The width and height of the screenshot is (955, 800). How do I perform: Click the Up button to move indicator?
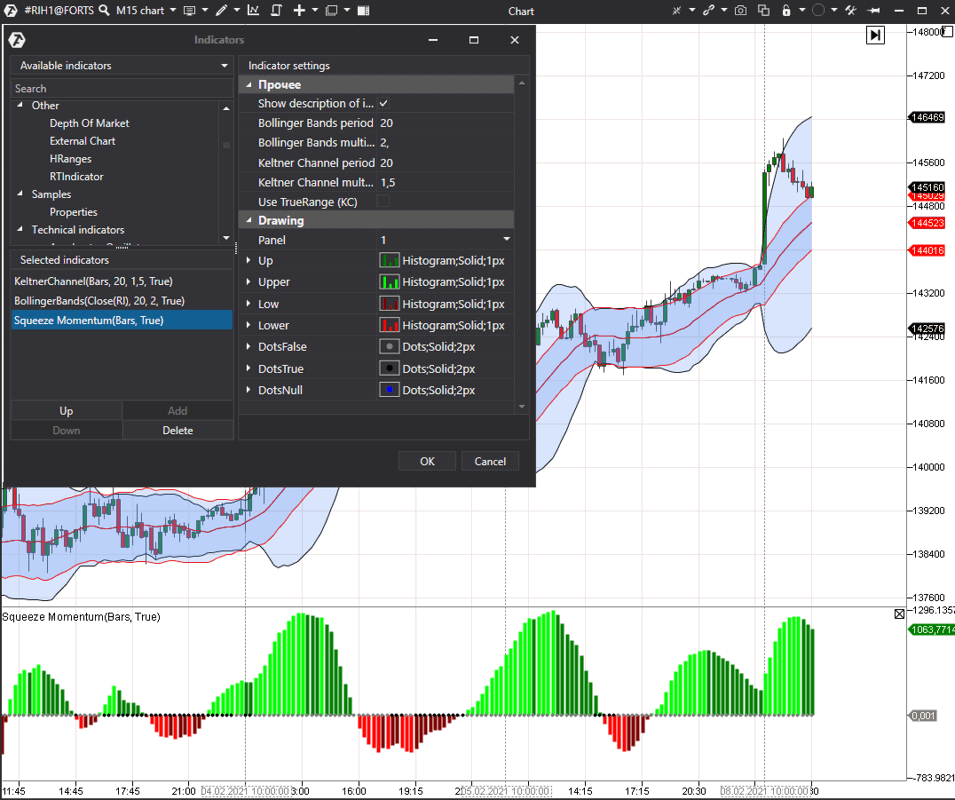pyautogui.click(x=66, y=410)
